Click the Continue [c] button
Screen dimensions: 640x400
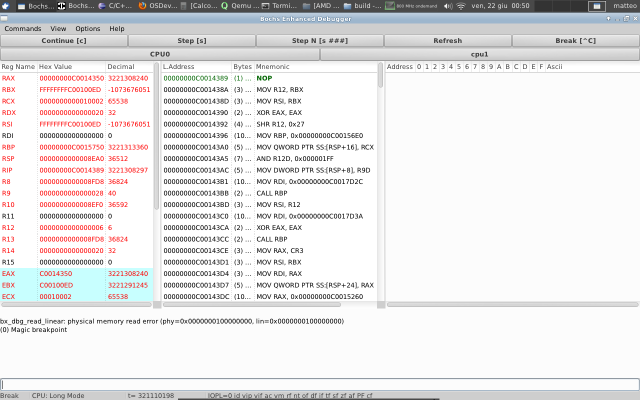pos(64,41)
